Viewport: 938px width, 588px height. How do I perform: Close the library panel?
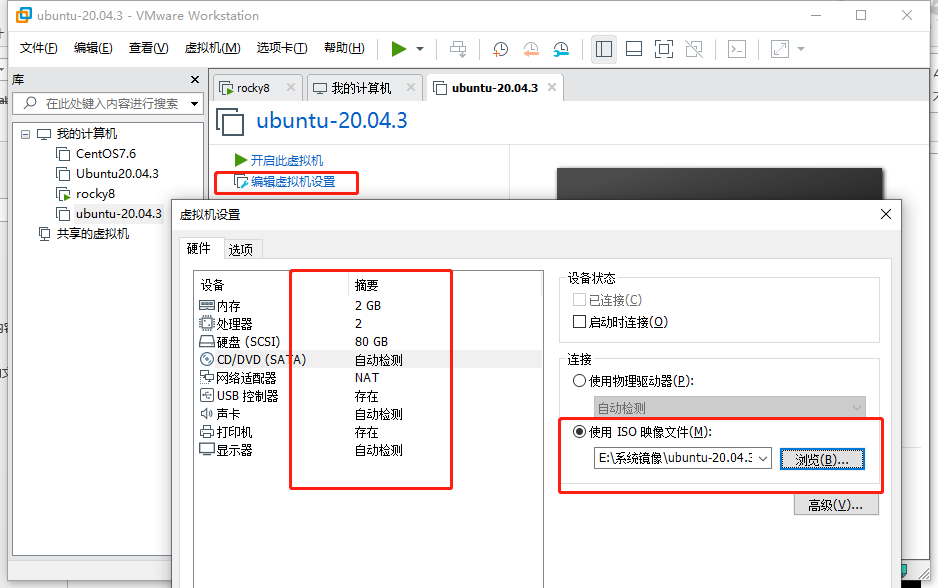click(x=194, y=80)
